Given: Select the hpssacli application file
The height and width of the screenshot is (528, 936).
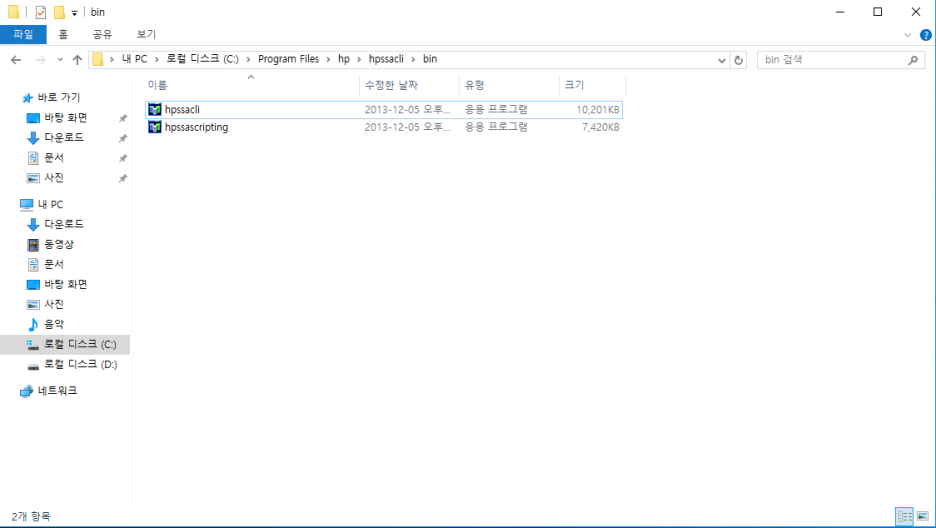Looking at the screenshot, I should (384, 110).
